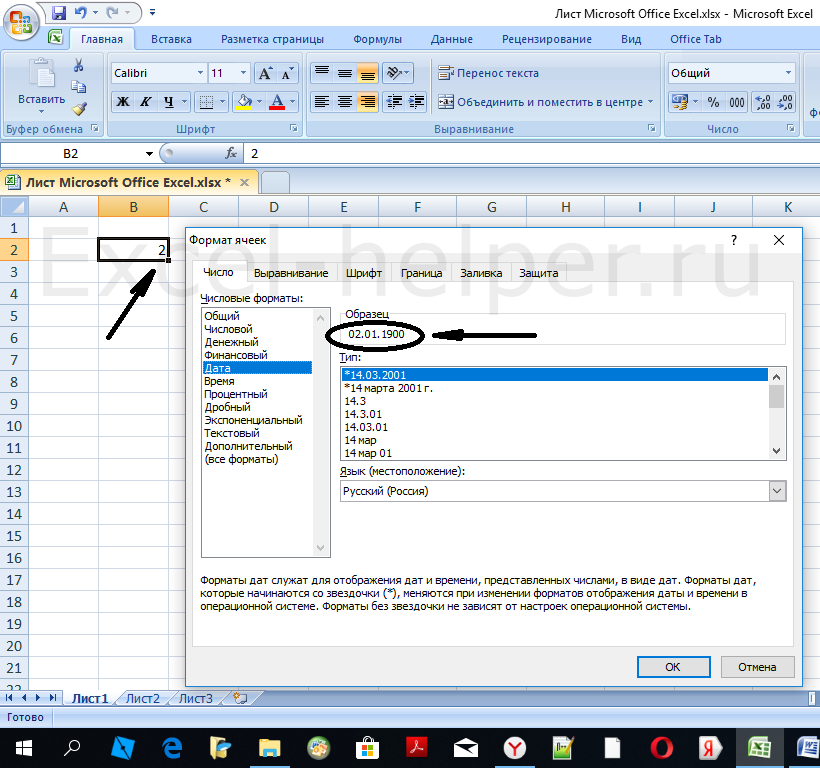Click Объединить и поместить в центре

pyautogui.click(x=540, y=102)
